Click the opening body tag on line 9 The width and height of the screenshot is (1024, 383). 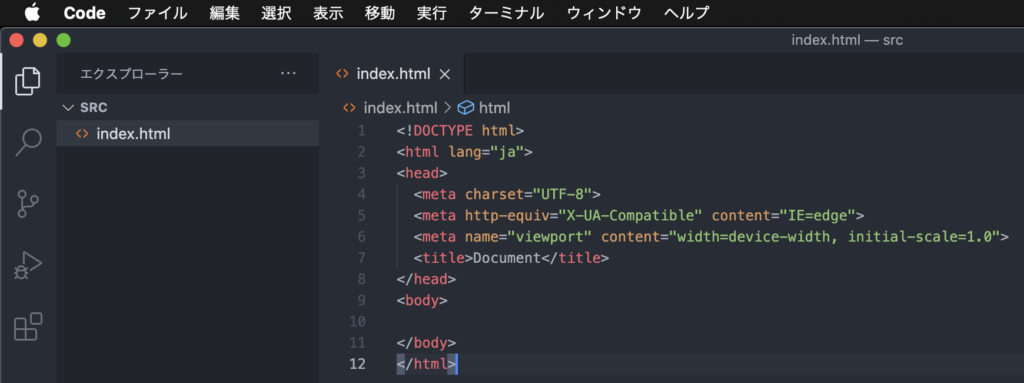(422, 301)
